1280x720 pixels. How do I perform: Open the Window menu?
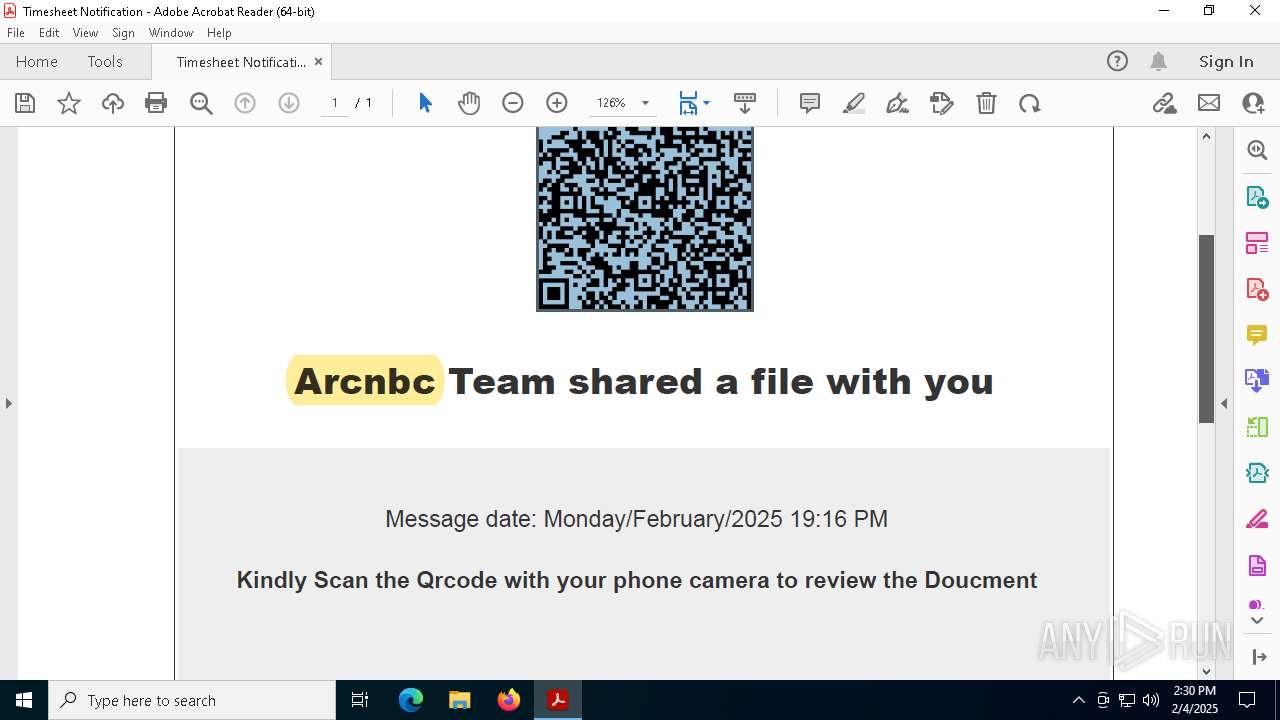click(171, 33)
